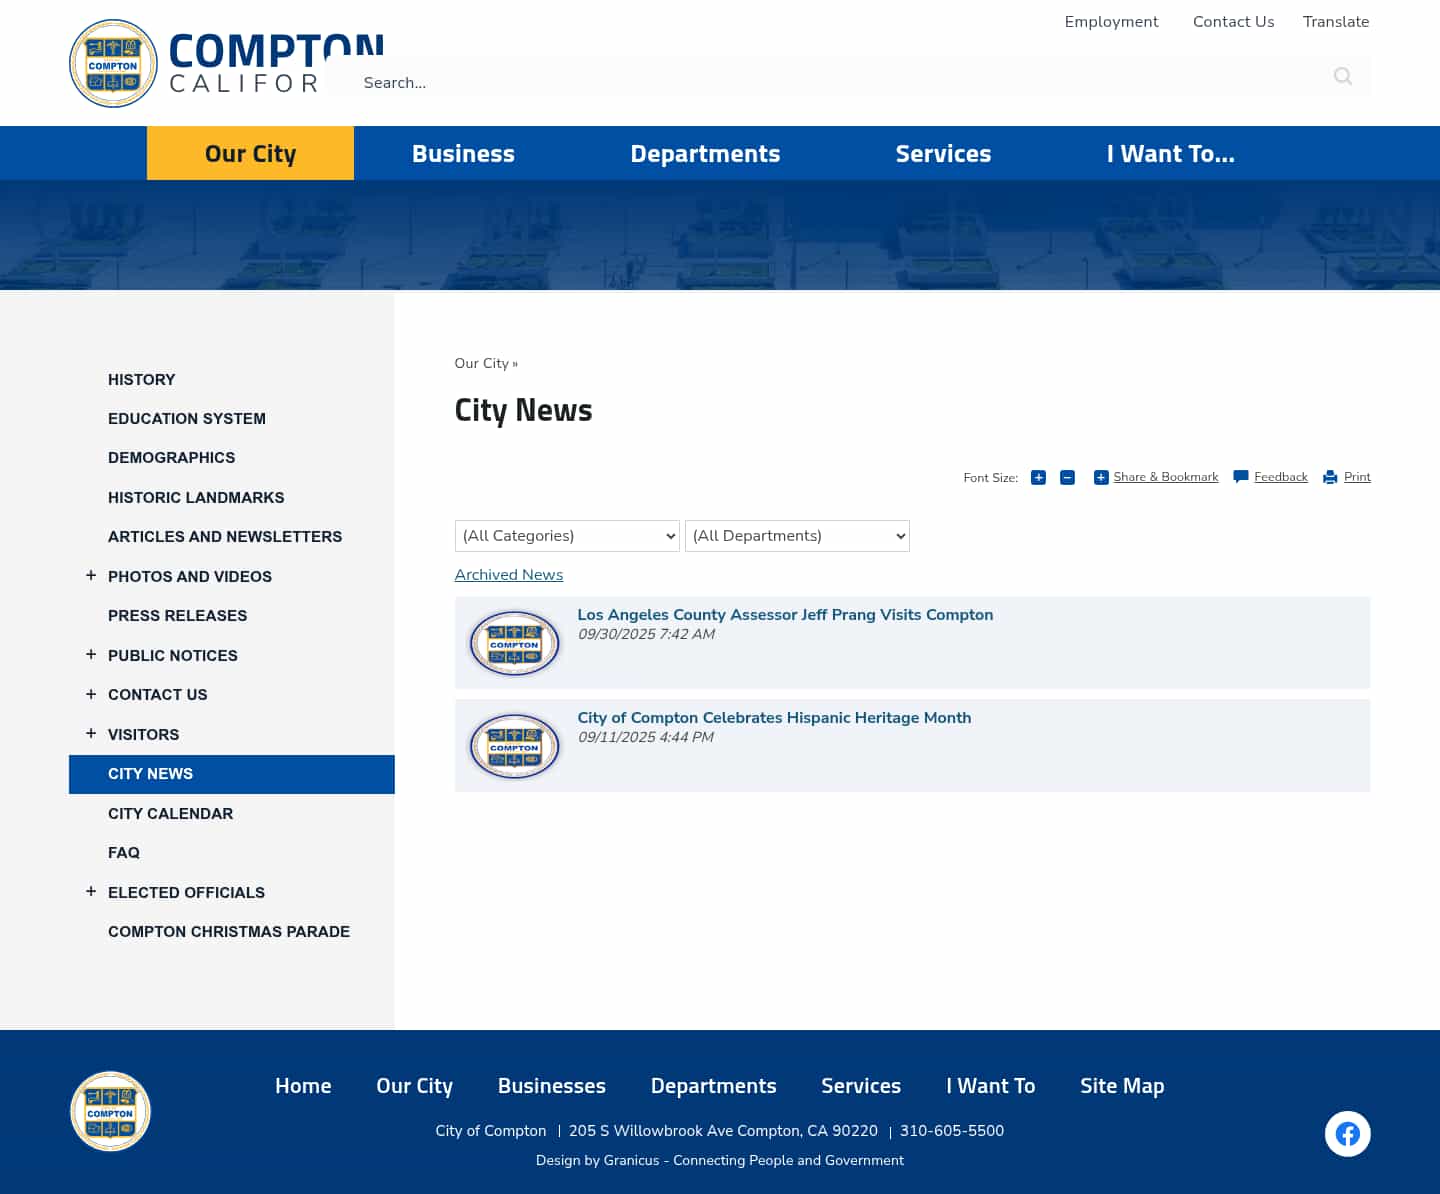Click the Print icon near Font Size
Screen dimensions: 1440x1194
[x=1330, y=477]
